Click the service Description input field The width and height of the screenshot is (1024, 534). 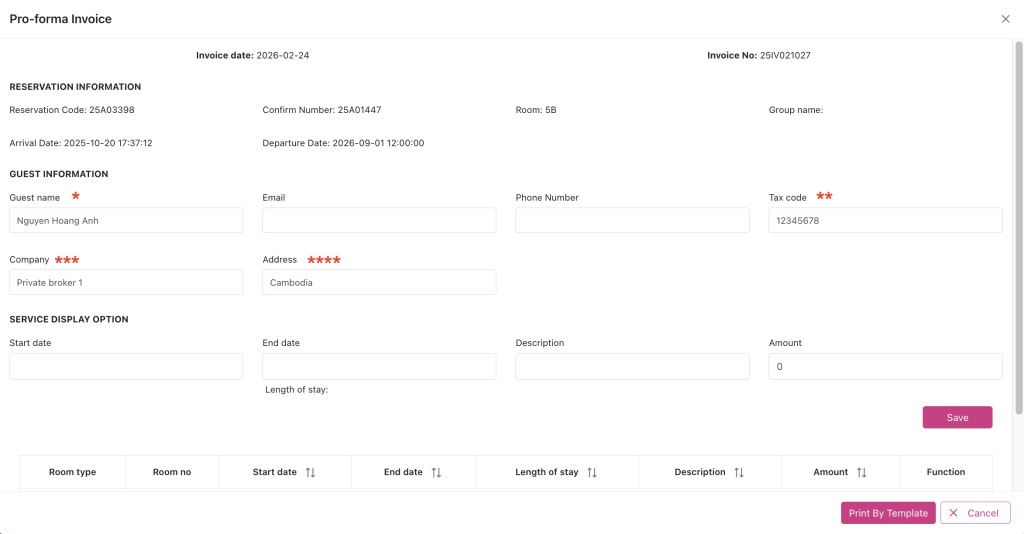point(632,367)
